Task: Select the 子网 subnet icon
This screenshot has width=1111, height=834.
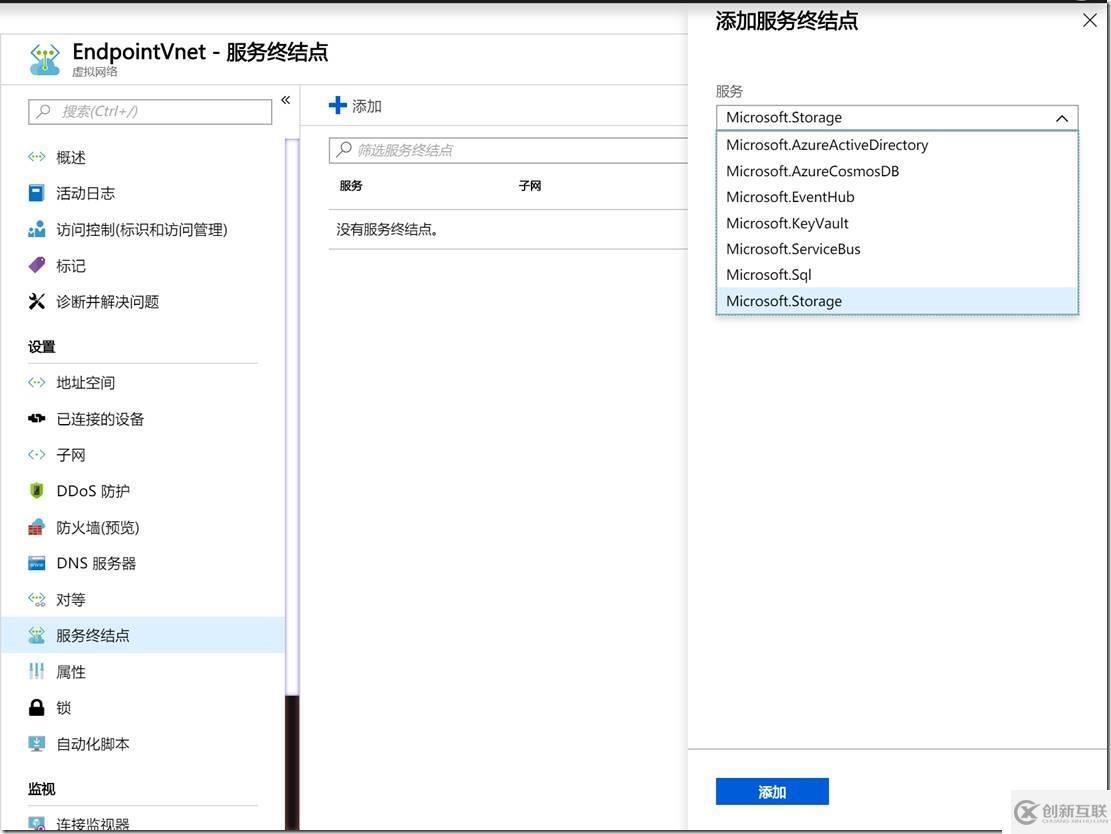Action: [34, 453]
